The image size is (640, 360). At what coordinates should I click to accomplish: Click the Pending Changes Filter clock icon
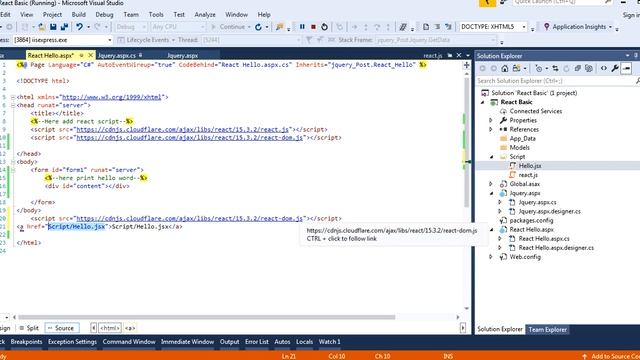[x=538, y=69]
